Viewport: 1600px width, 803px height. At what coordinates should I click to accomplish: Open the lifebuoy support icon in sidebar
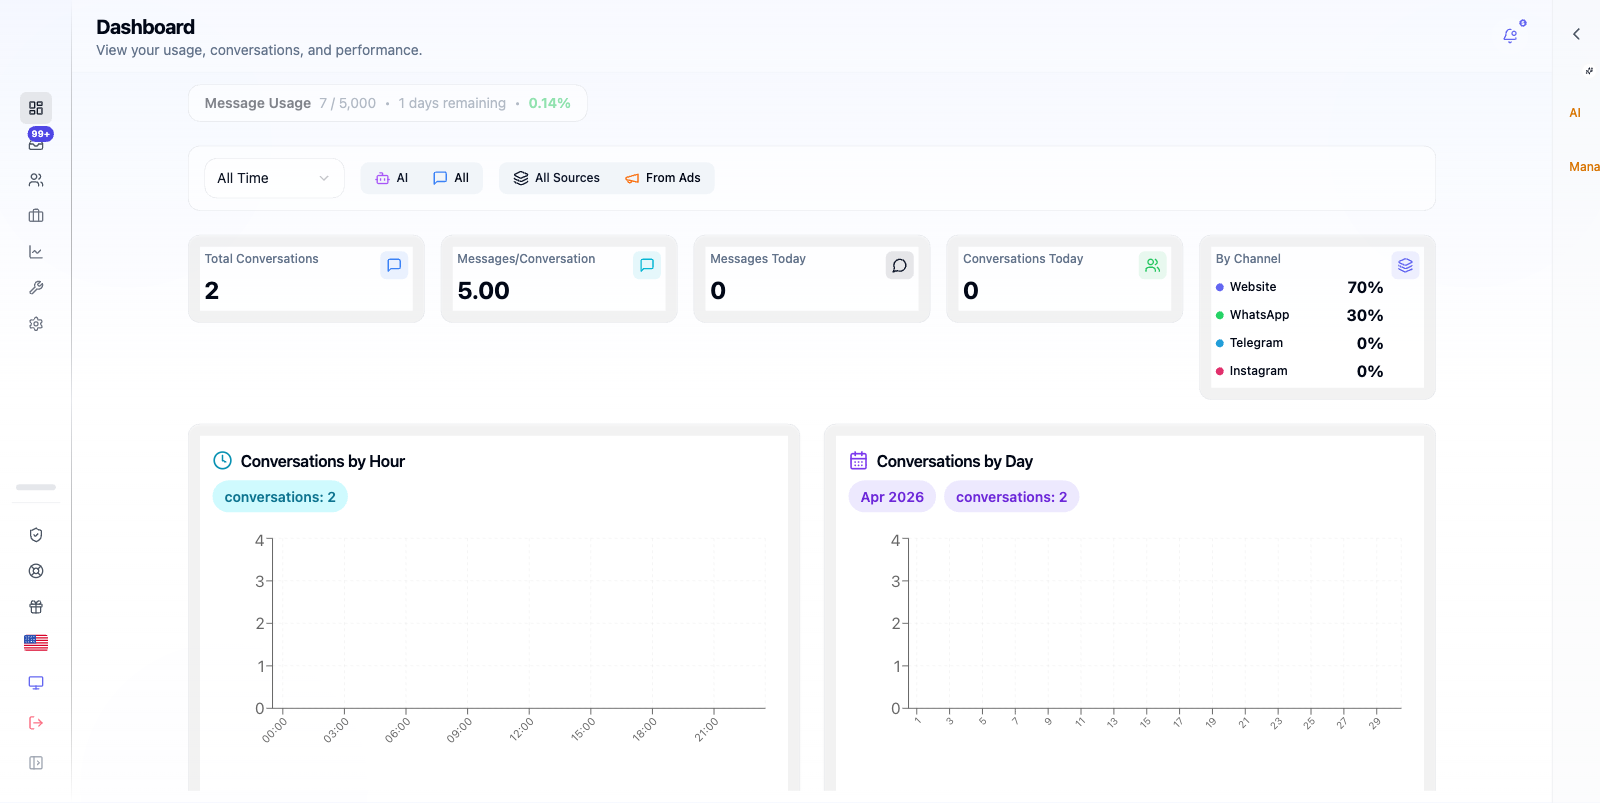[x=36, y=571]
